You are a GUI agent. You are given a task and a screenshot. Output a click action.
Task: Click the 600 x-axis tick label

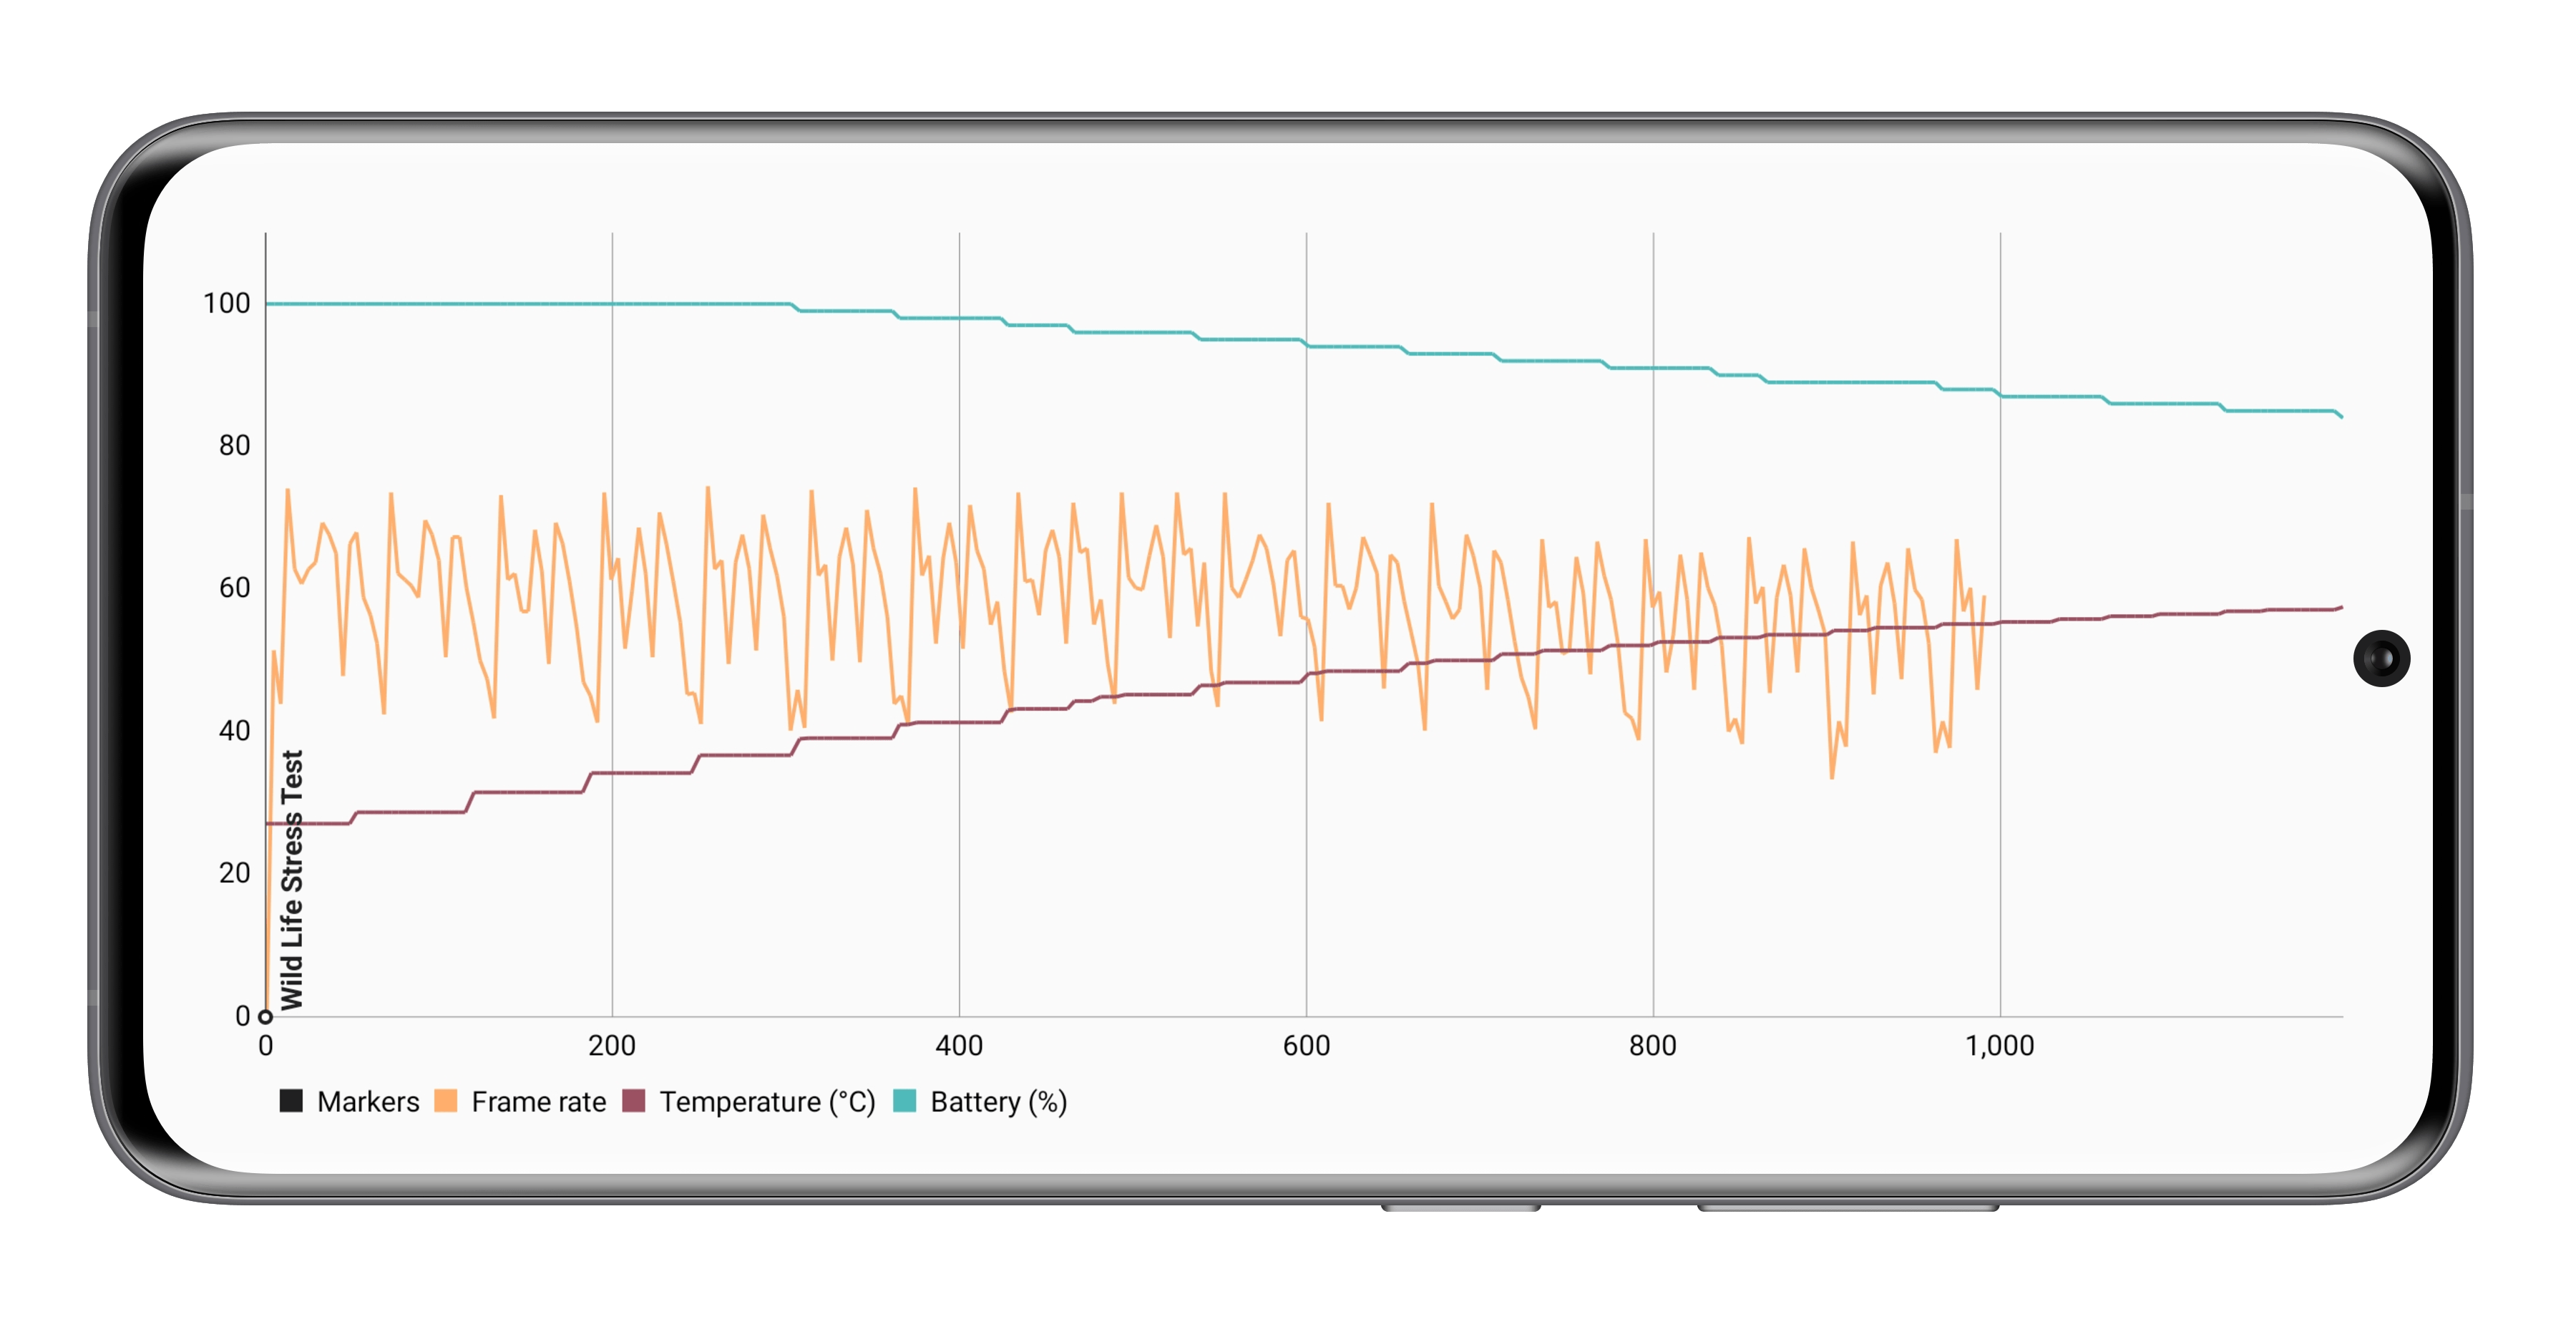tap(1306, 1046)
